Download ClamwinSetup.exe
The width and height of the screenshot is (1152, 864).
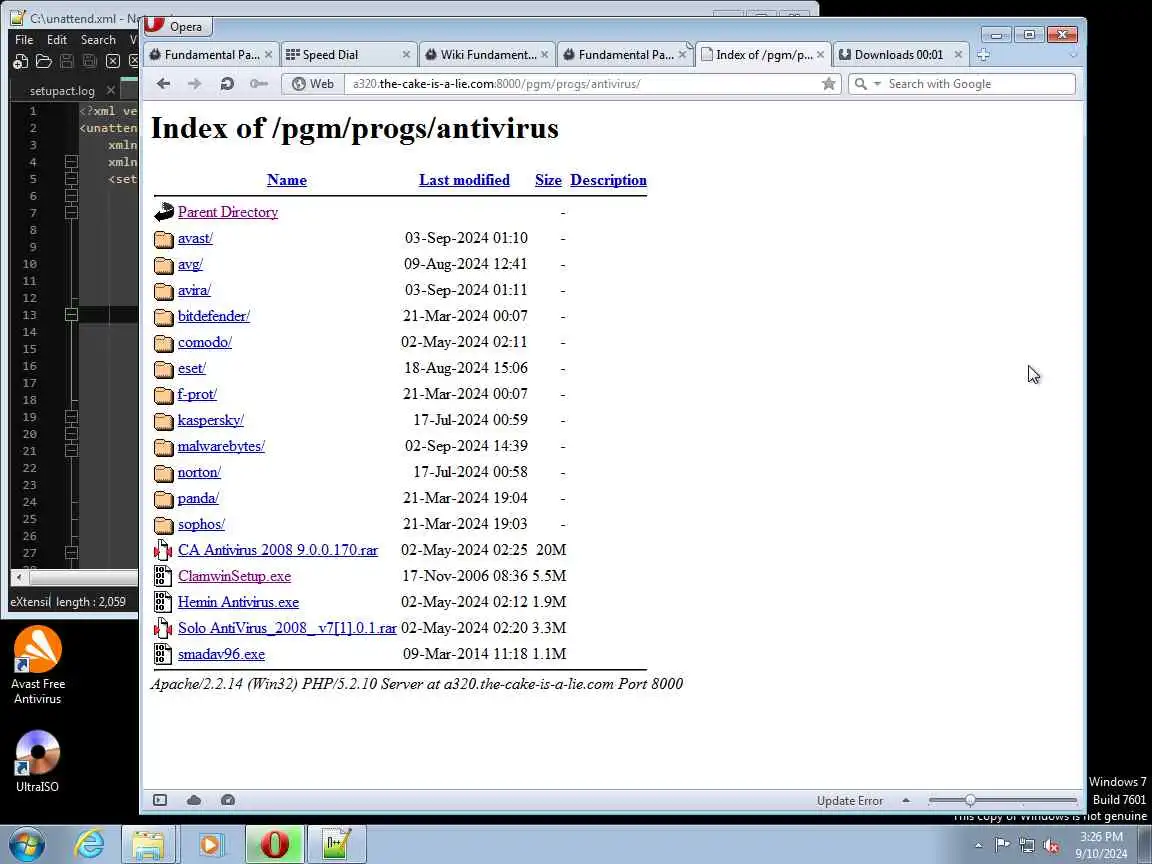tap(234, 576)
